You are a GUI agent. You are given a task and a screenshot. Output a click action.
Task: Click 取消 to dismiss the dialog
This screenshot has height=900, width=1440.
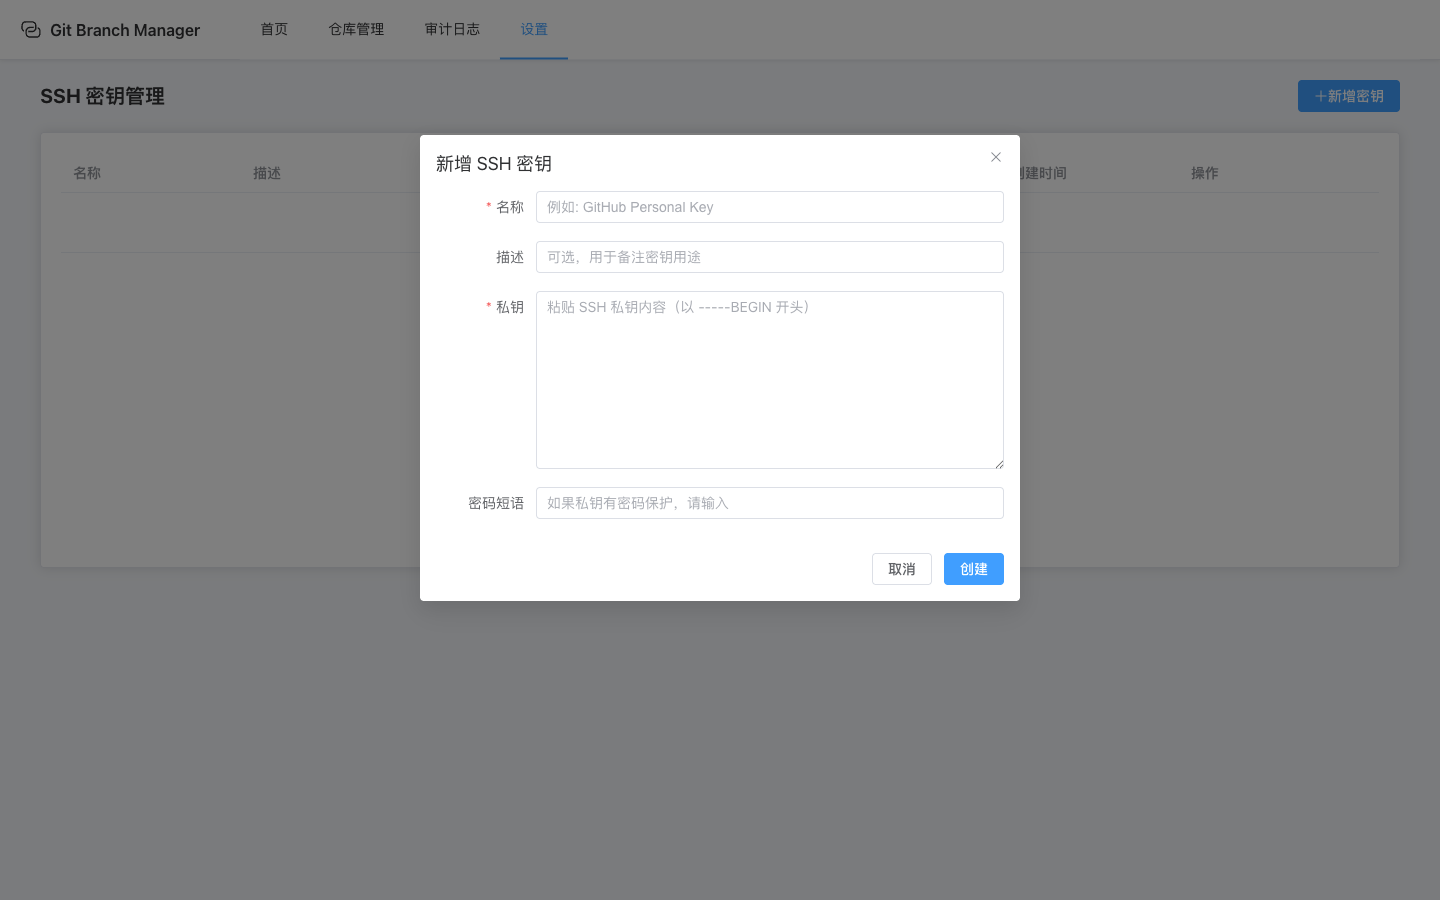tap(901, 569)
